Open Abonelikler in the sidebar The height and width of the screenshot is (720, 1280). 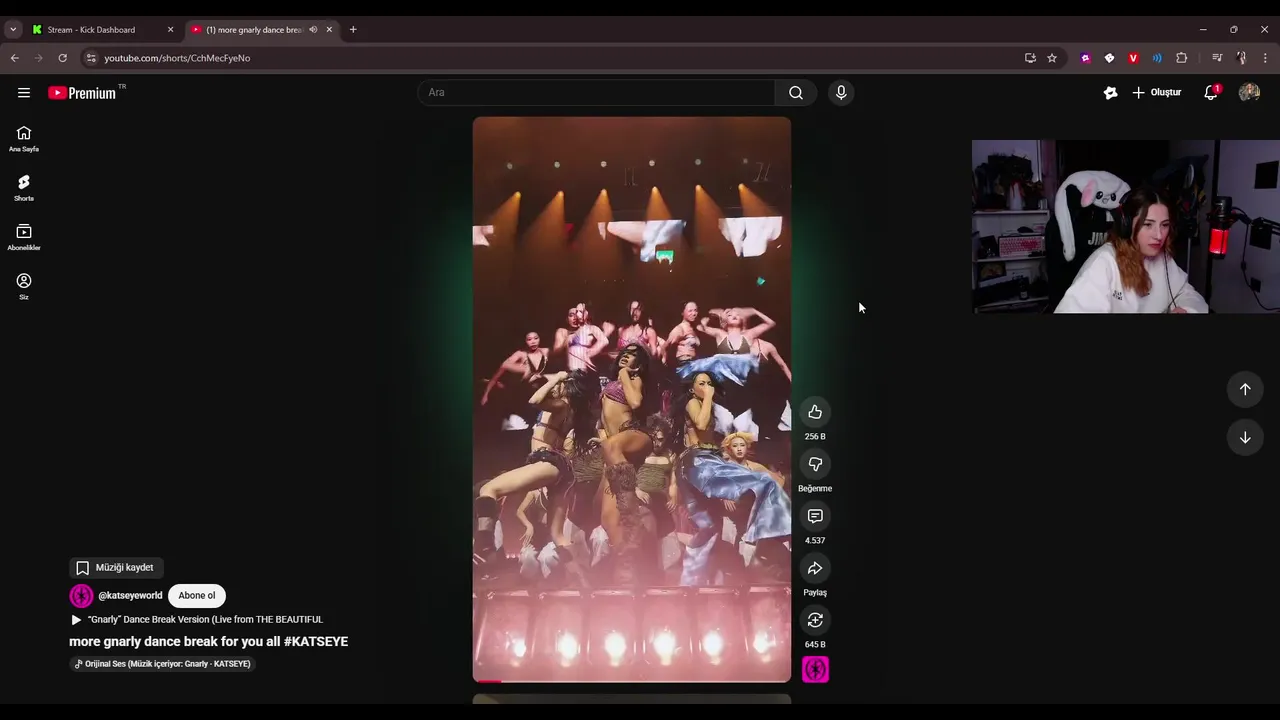24,237
